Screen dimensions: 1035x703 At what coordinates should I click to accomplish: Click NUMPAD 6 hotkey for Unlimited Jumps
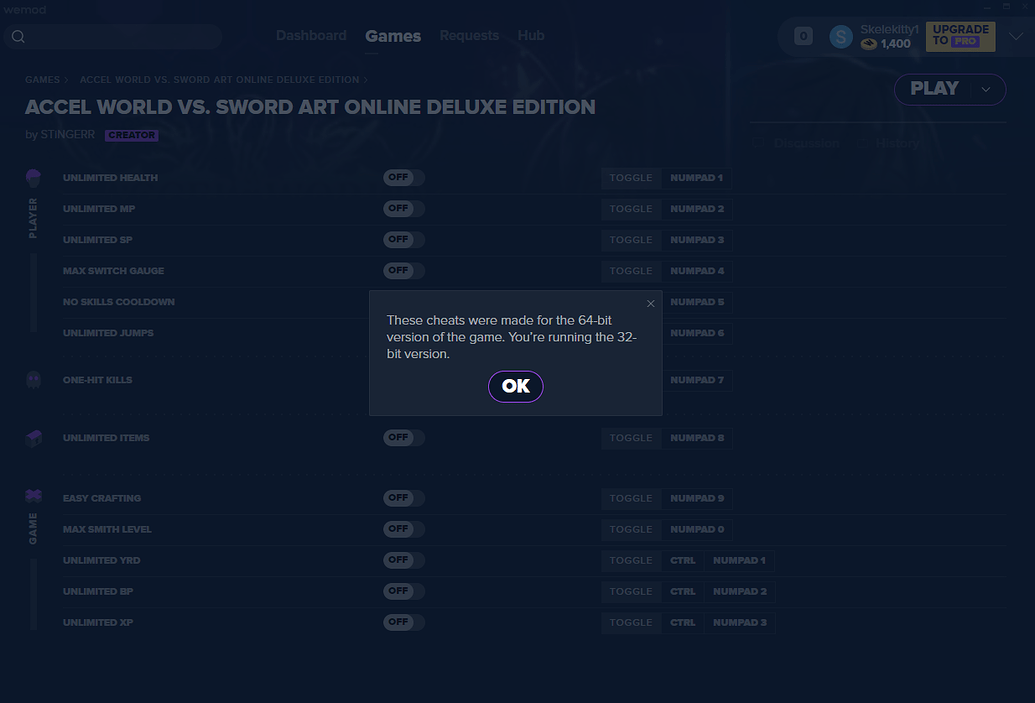697,333
